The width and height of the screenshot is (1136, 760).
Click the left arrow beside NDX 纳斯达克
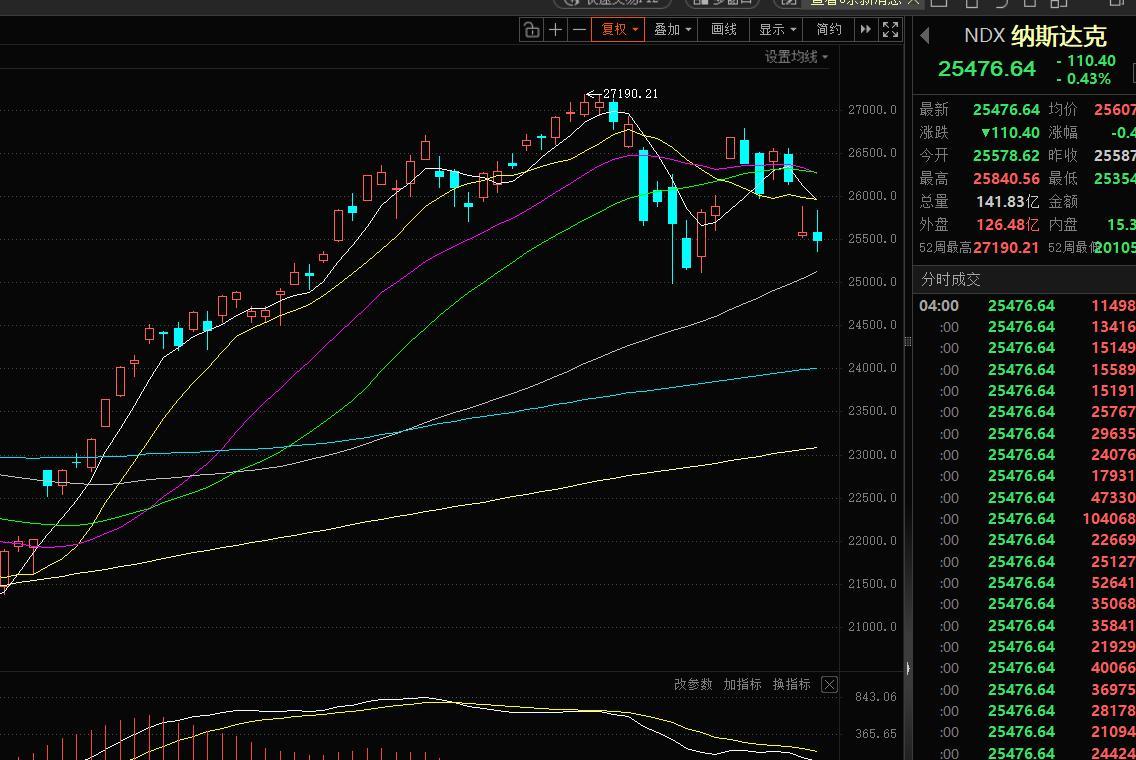pos(924,36)
